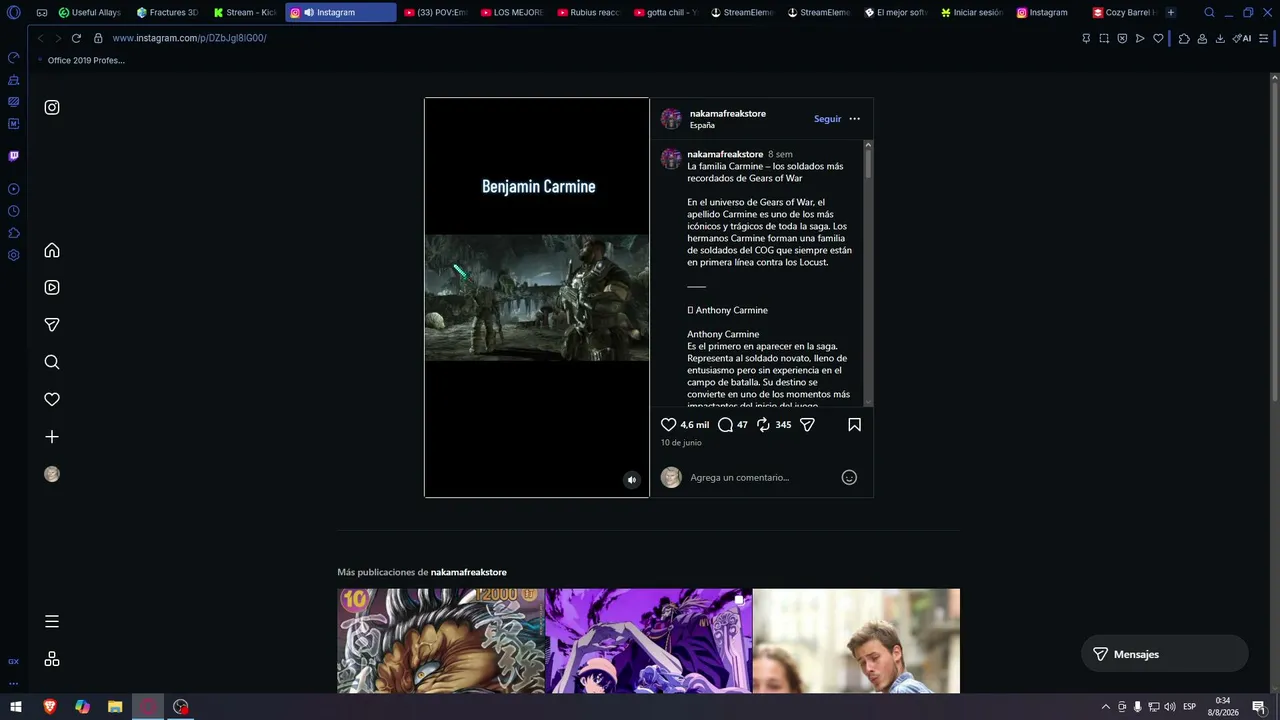Open Opera GX sidebar settings gear
1280x720 pixels.
(x=14, y=255)
